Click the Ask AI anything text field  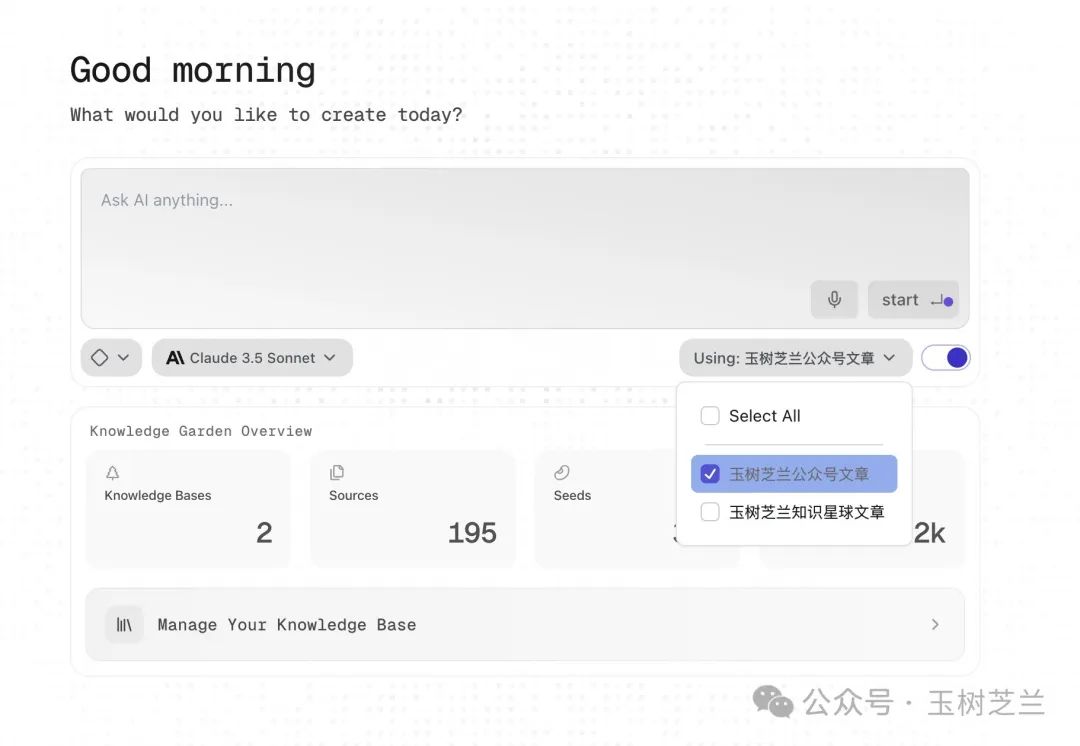pyautogui.click(x=525, y=248)
